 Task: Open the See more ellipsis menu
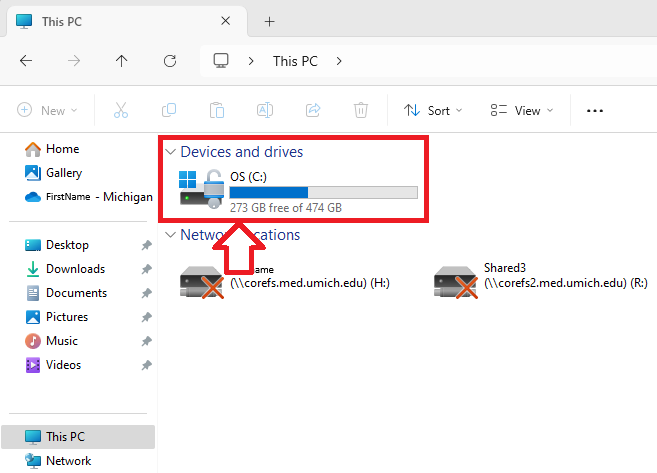click(x=595, y=110)
